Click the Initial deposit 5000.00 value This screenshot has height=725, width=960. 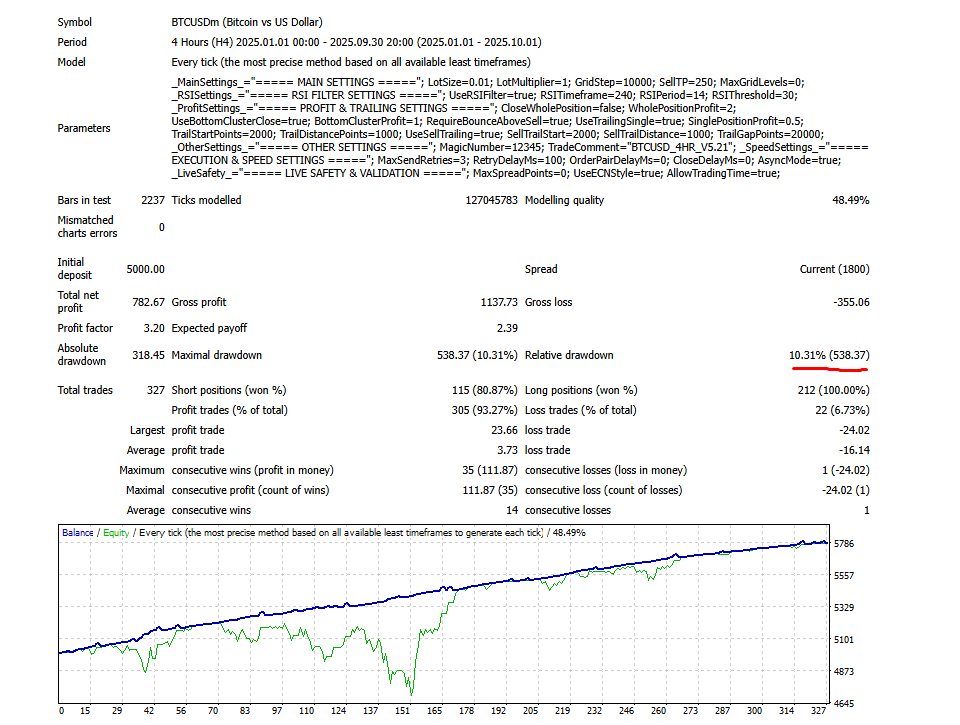[145, 269]
